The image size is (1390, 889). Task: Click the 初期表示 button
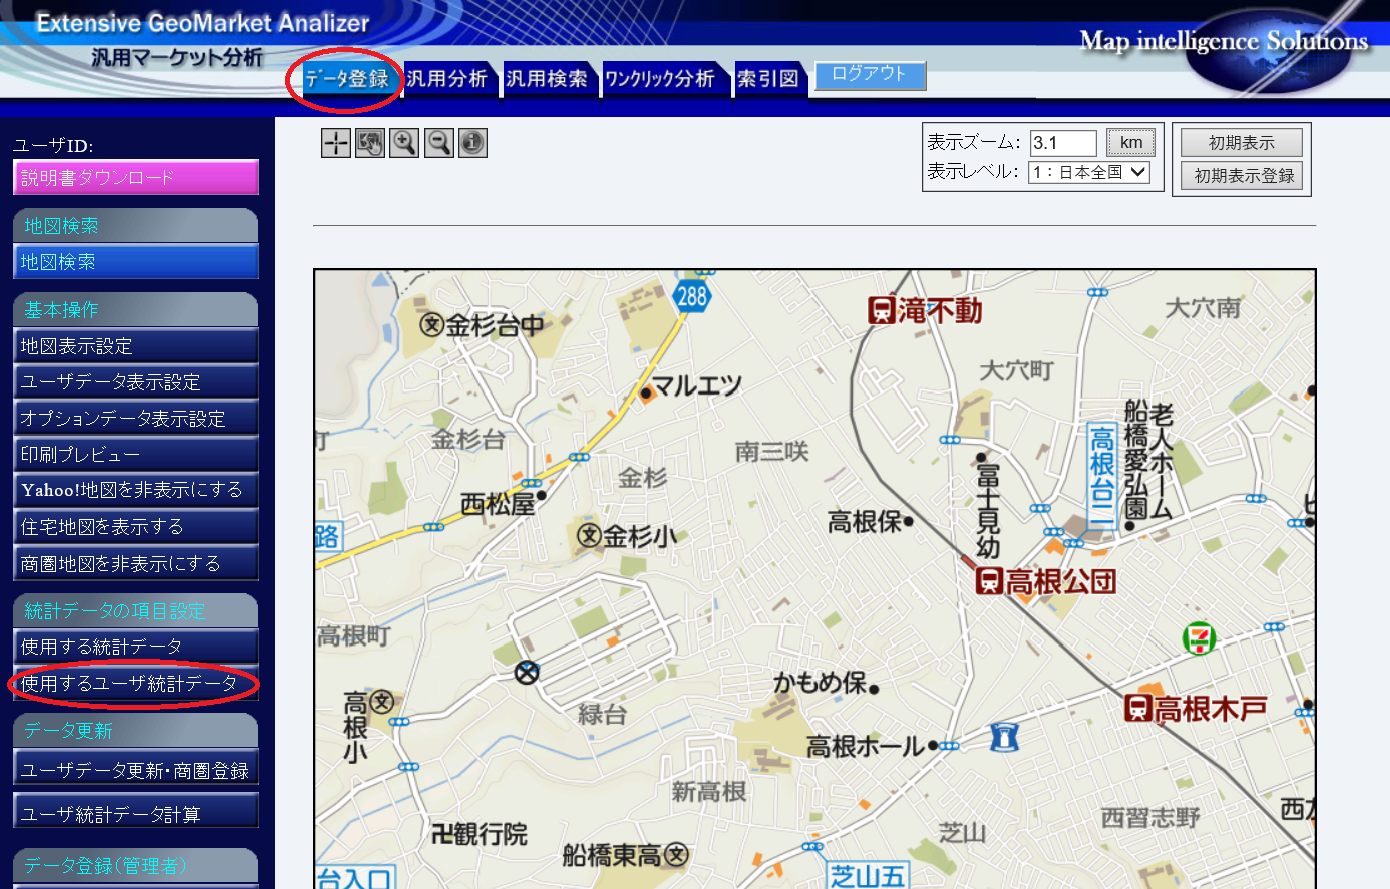[1242, 143]
